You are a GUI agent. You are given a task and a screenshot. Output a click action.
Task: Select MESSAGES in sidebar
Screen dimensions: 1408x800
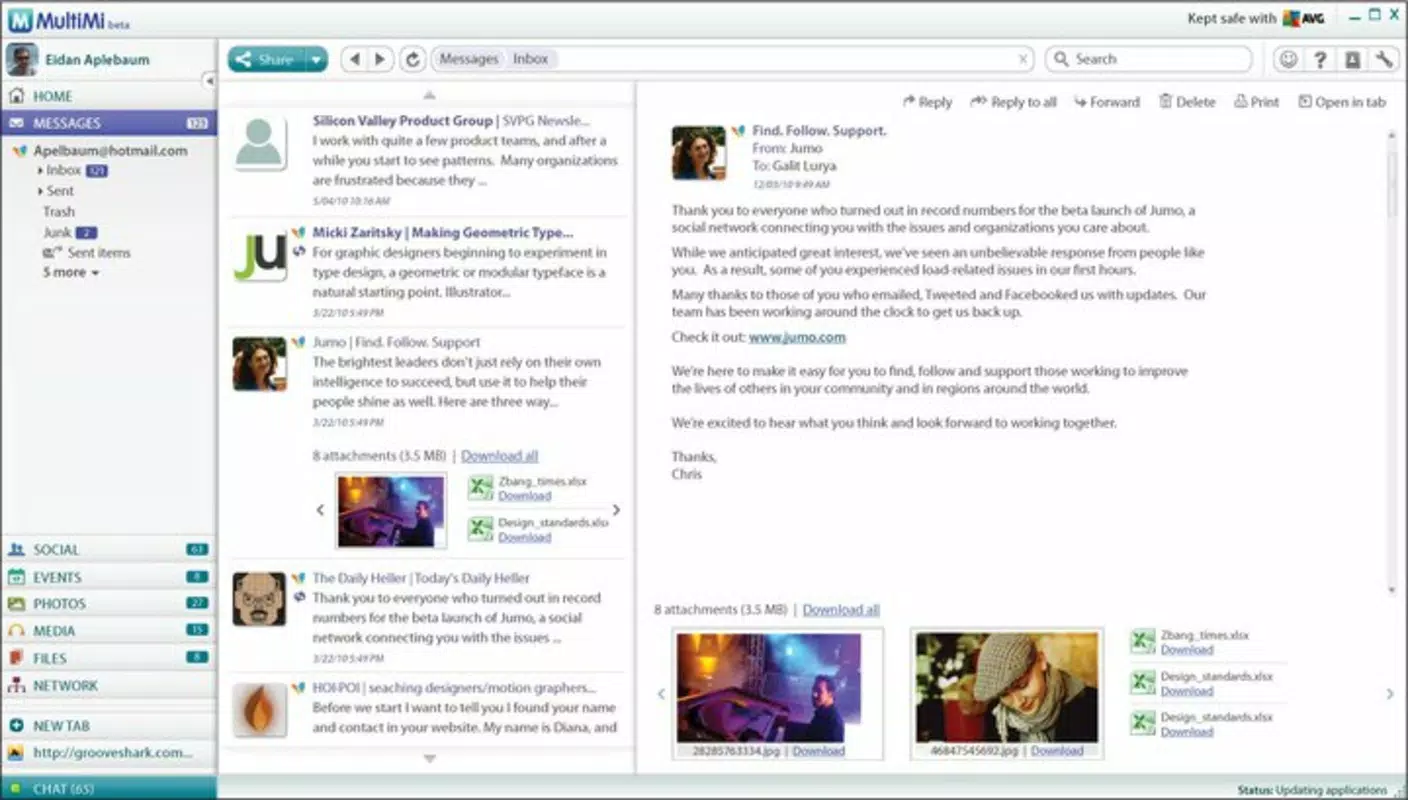(108, 123)
